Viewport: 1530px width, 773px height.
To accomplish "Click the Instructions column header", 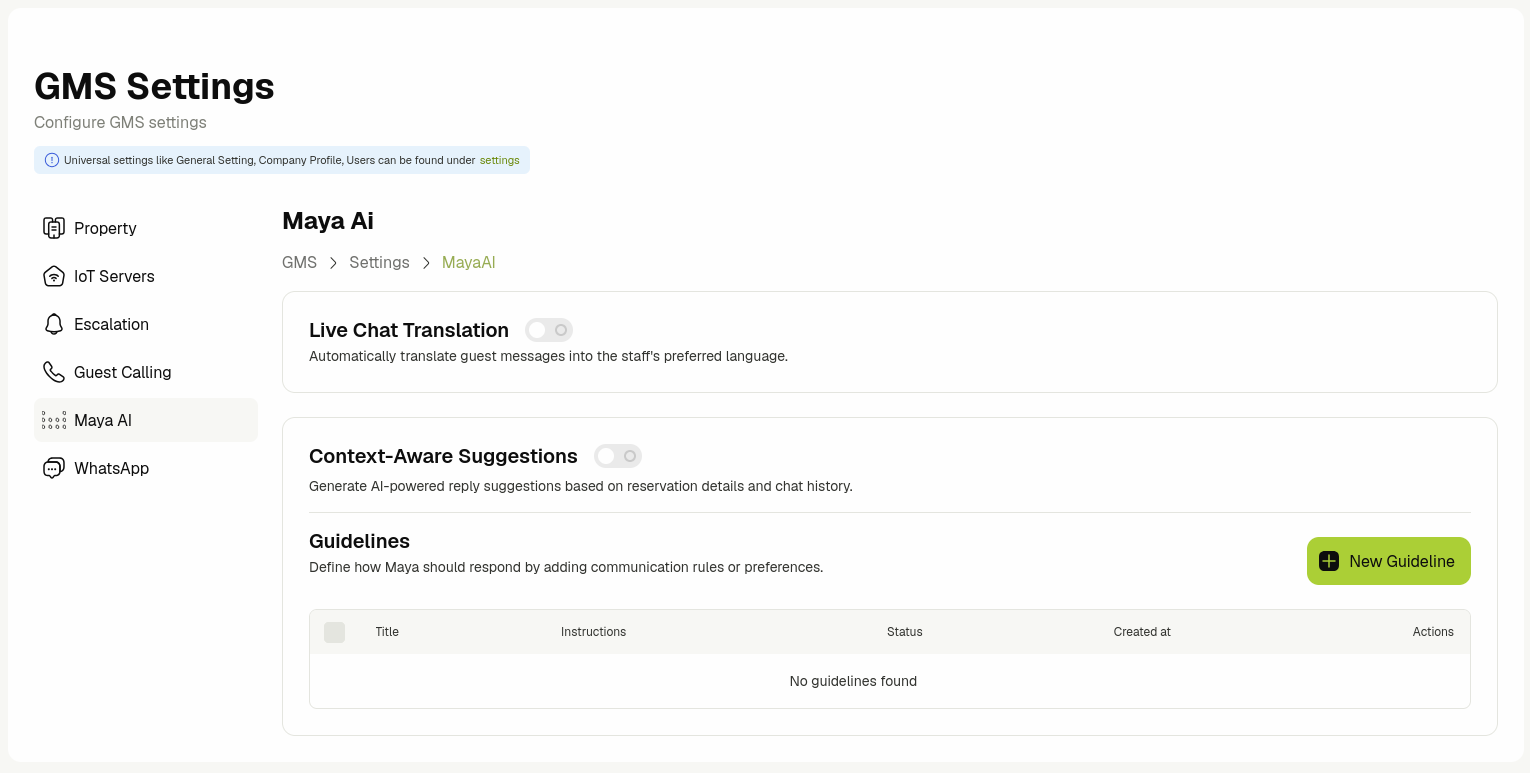I will point(594,632).
